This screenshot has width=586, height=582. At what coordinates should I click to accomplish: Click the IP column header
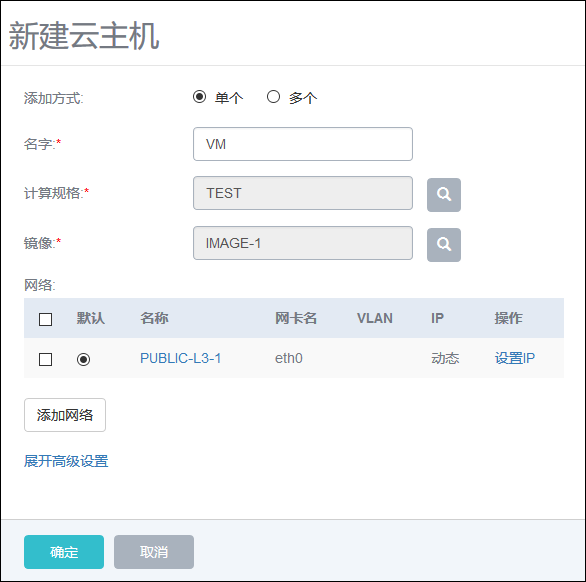pyautogui.click(x=437, y=318)
